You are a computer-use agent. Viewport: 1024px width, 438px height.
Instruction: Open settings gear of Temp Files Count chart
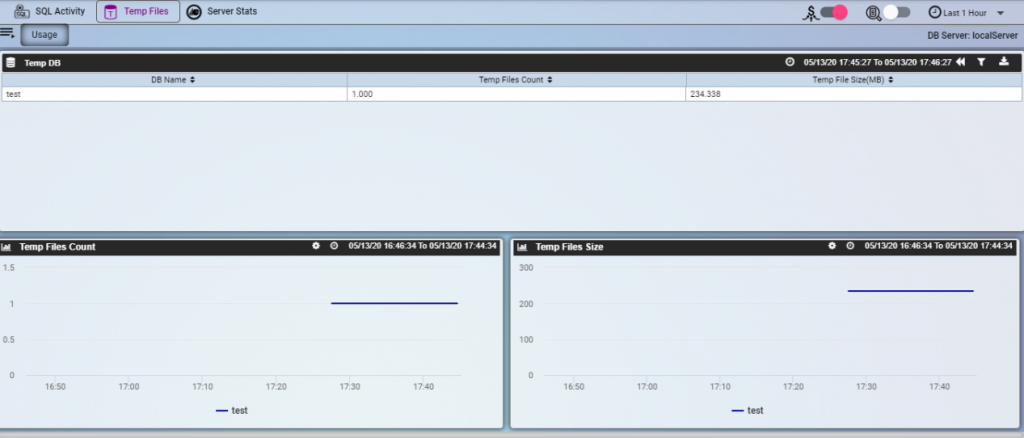point(316,246)
